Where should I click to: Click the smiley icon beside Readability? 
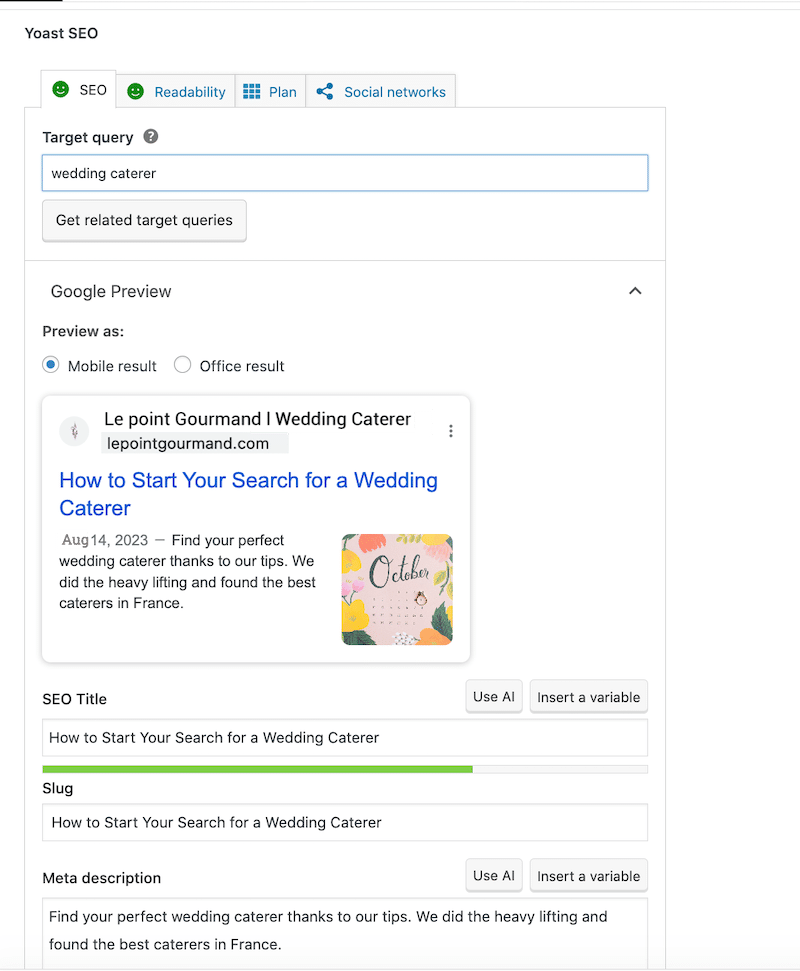coord(136,91)
